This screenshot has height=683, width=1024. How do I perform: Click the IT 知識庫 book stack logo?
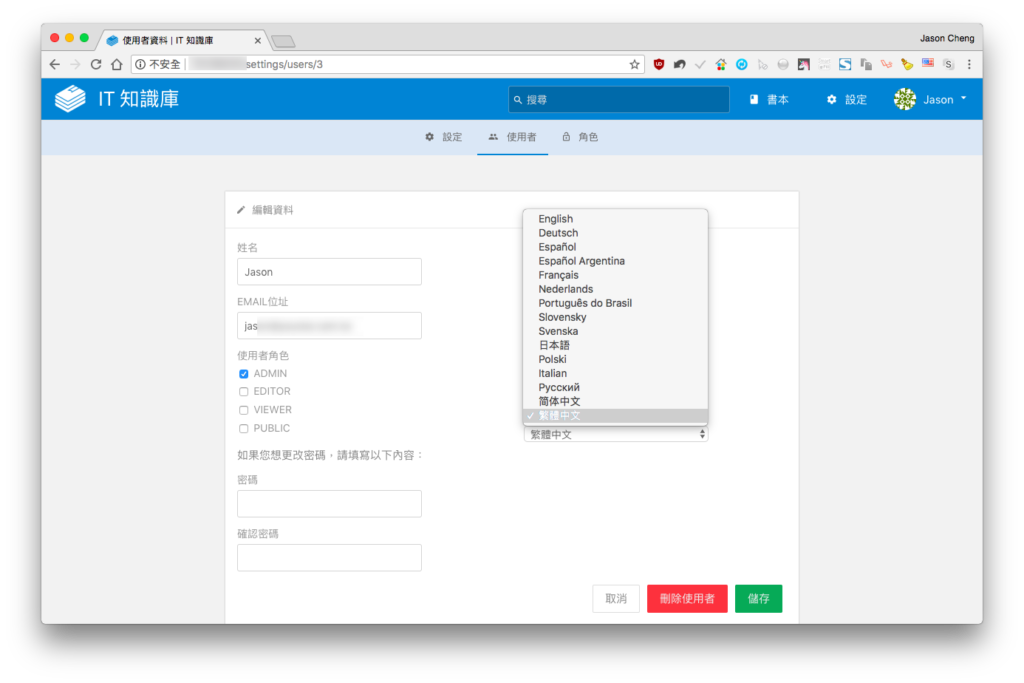pyautogui.click(x=70, y=99)
